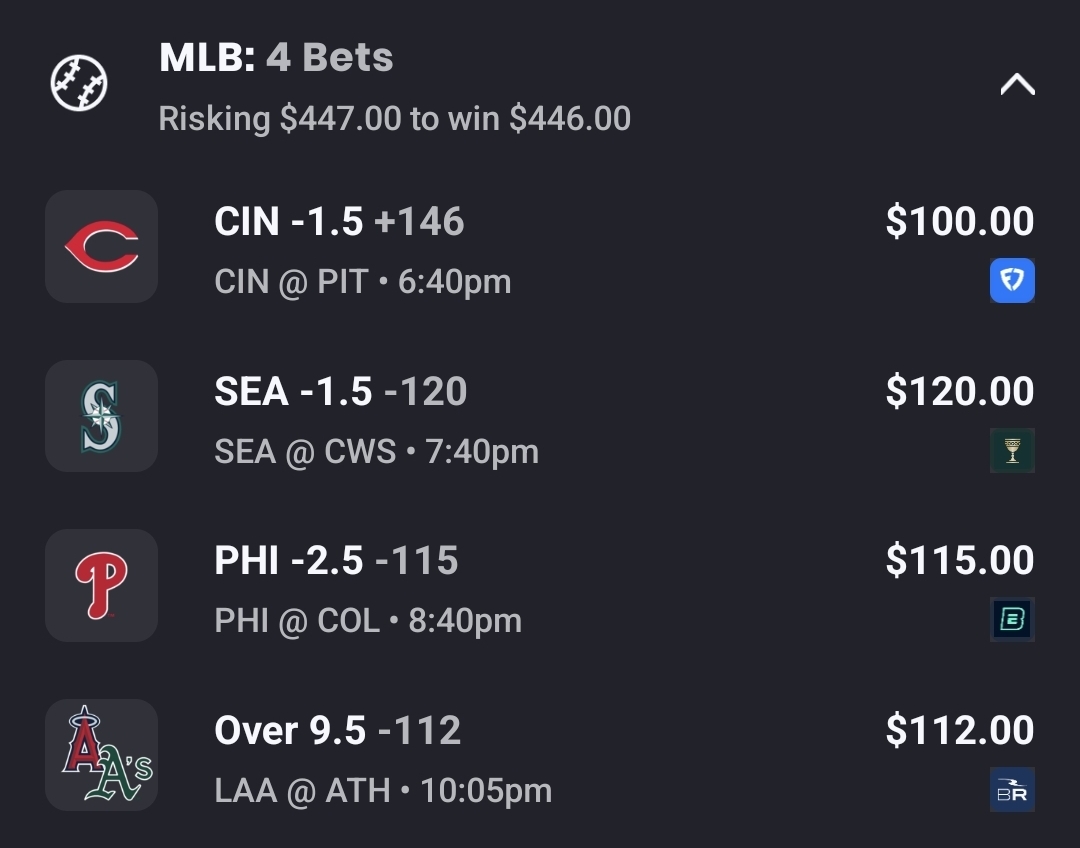Click the blue shield sportsbook icon

click(1012, 281)
